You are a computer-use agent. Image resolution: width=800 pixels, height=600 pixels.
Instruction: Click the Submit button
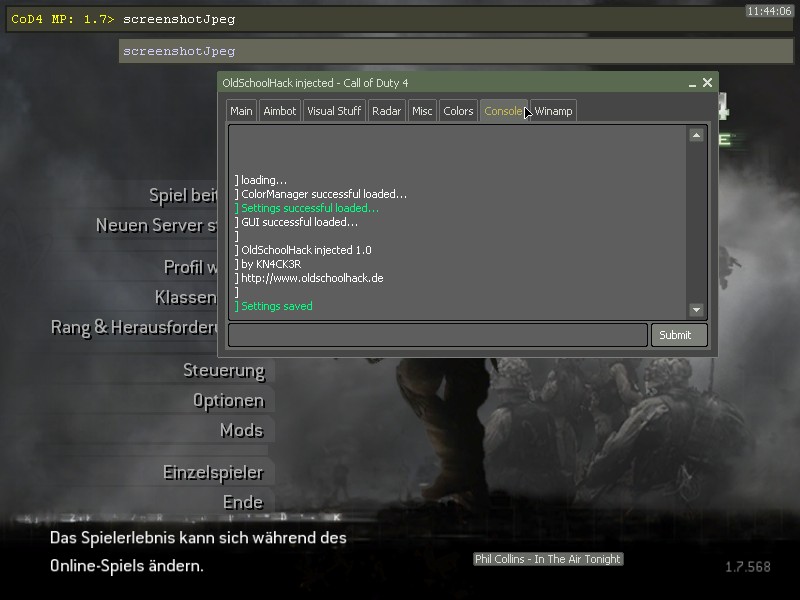pyautogui.click(x=679, y=335)
